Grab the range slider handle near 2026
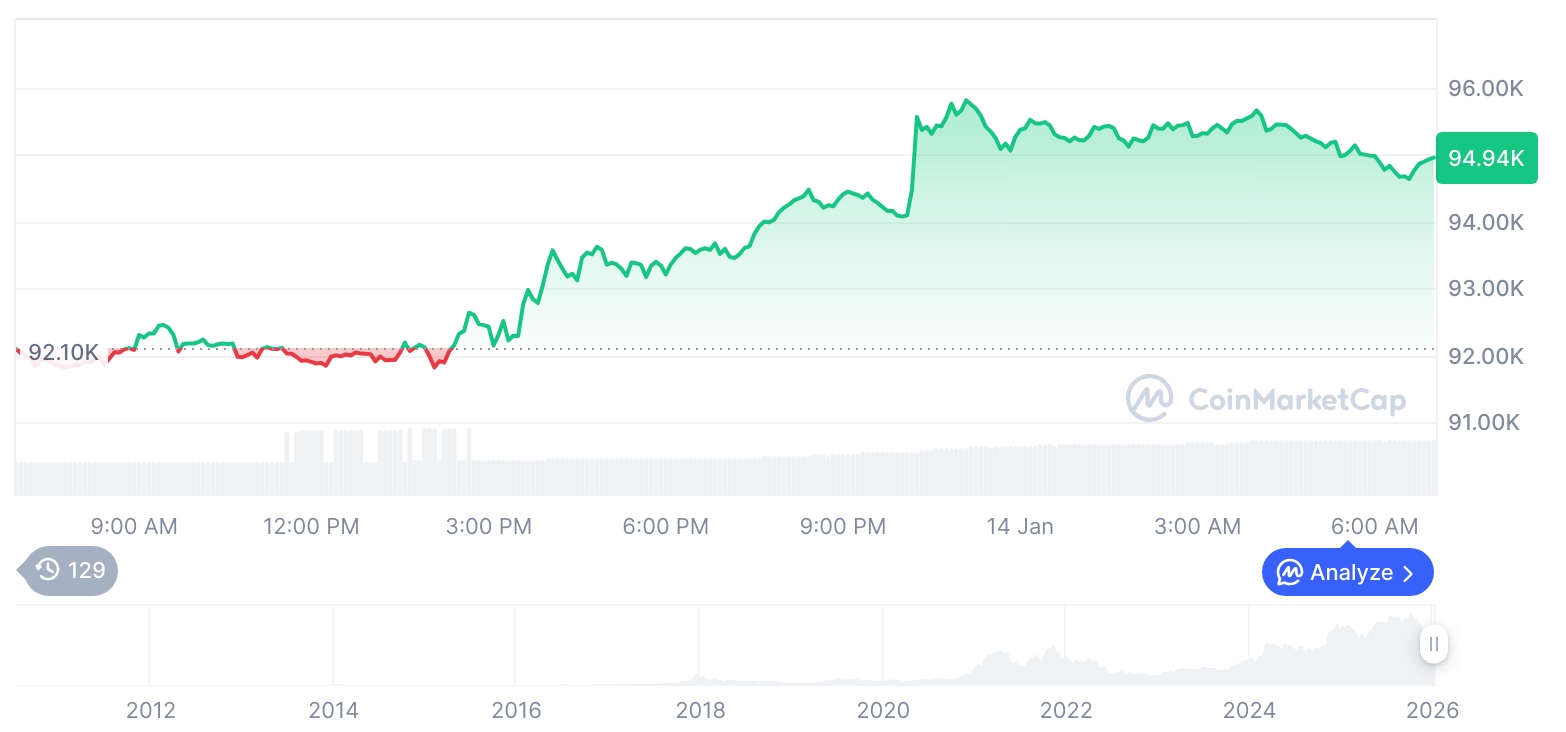 tap(1434, 644)
